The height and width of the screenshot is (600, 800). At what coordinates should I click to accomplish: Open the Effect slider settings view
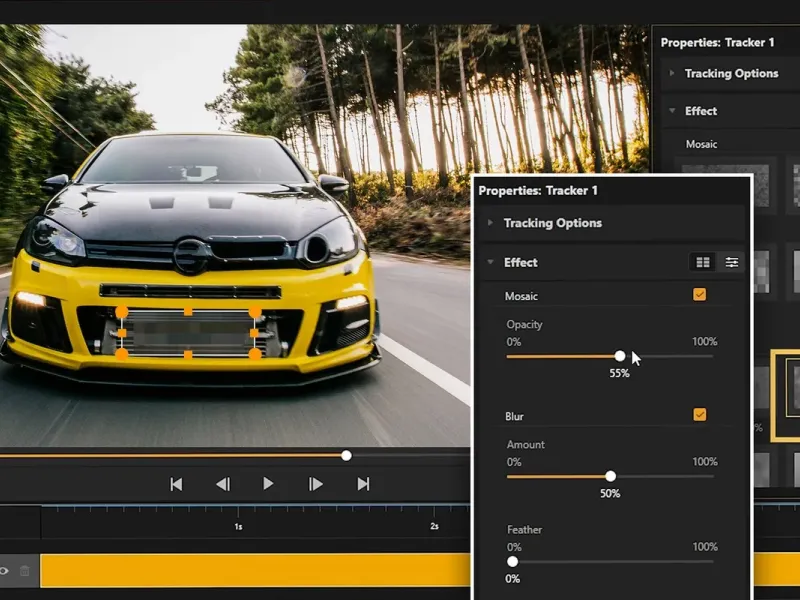click(x=732, y=262)
